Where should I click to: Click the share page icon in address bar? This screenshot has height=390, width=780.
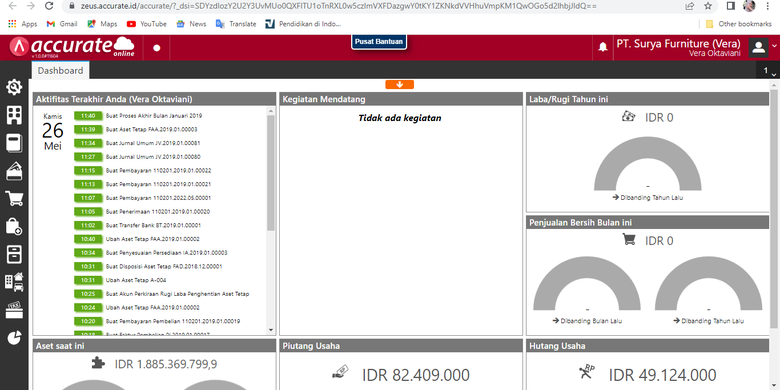[689, 6]
